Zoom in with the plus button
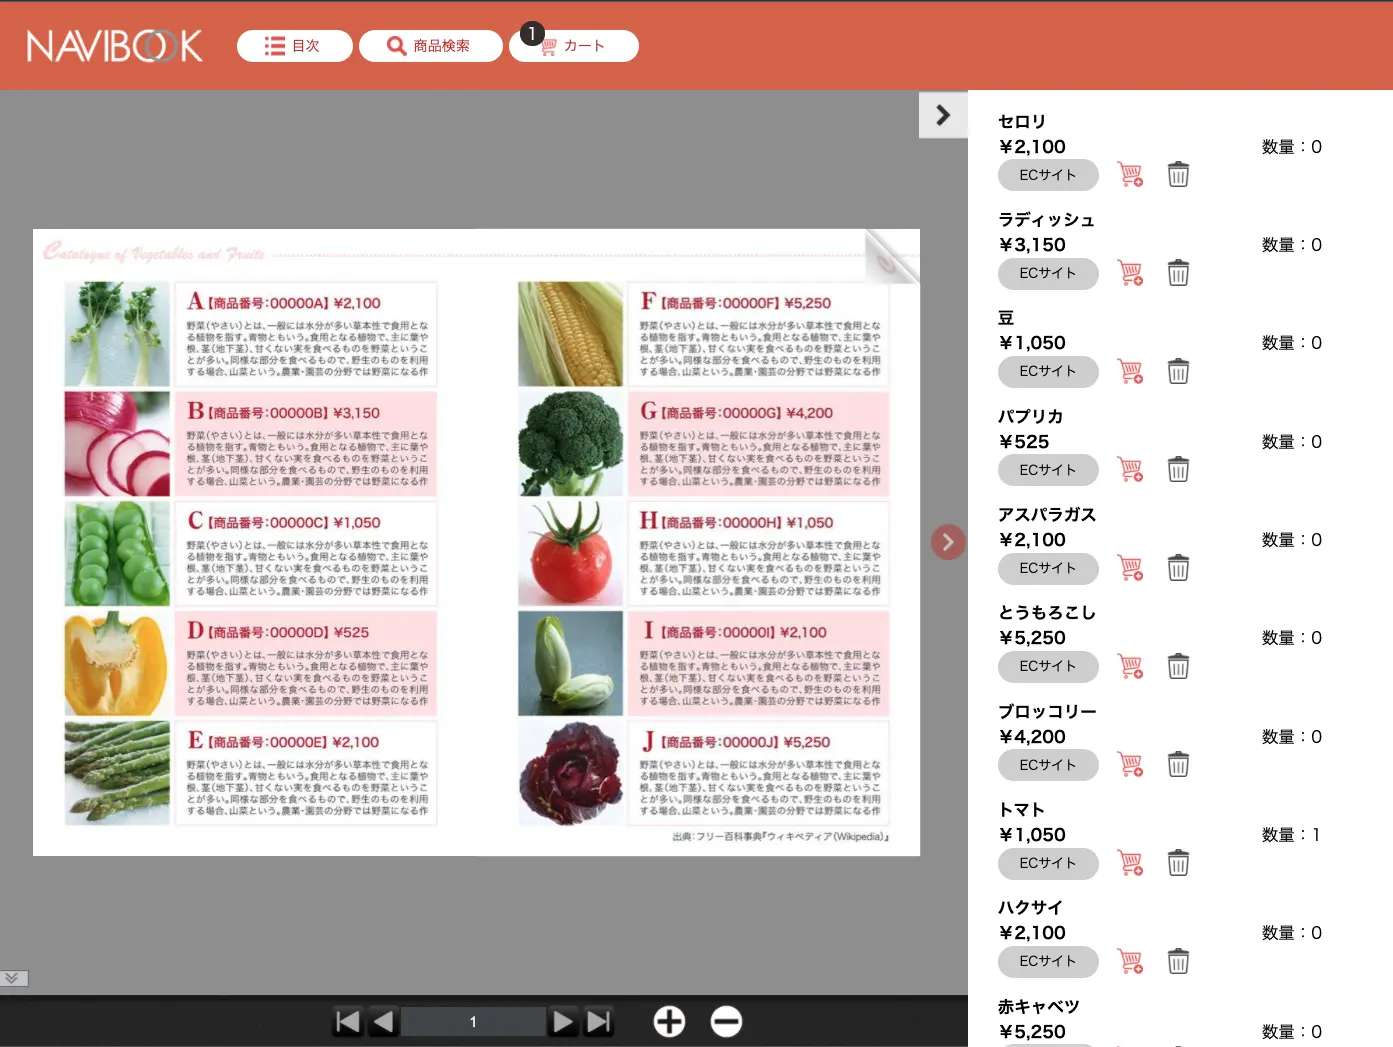The height and width of the screenshot is (1047, 1393). (669, 1021)
